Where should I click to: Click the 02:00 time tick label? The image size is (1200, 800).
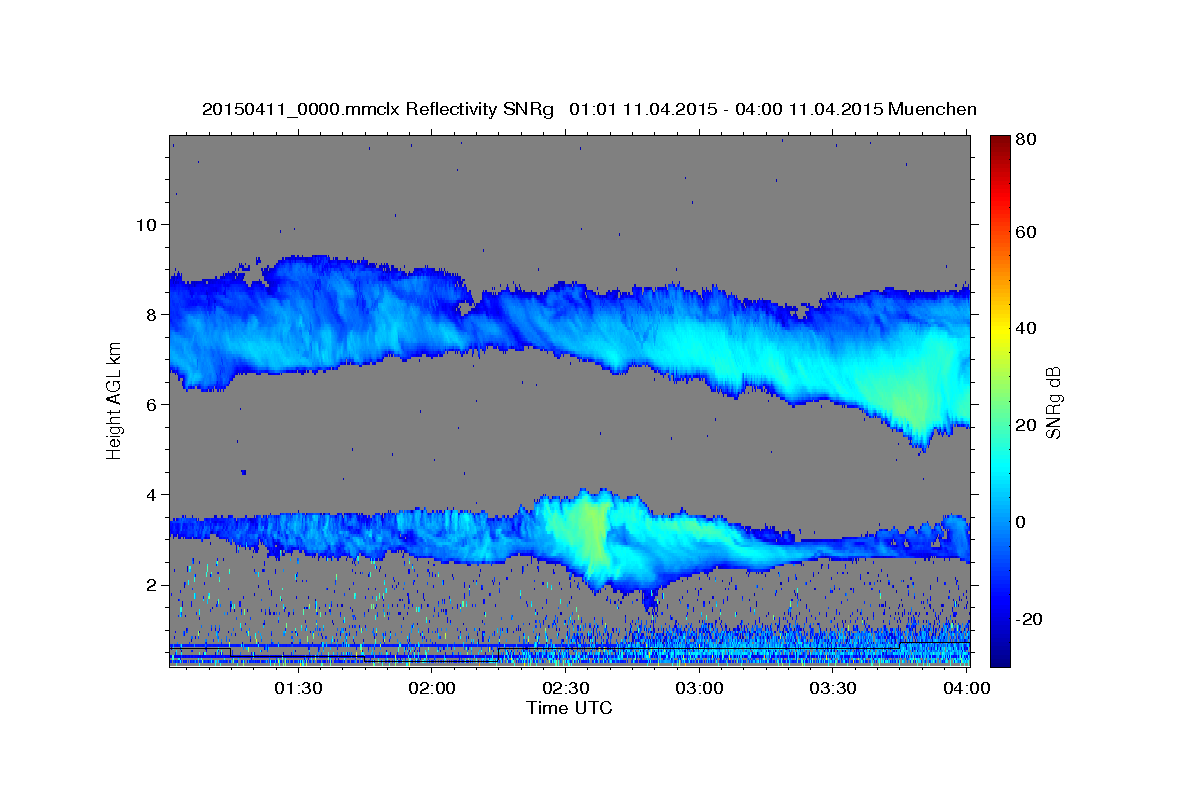[433, 688]
